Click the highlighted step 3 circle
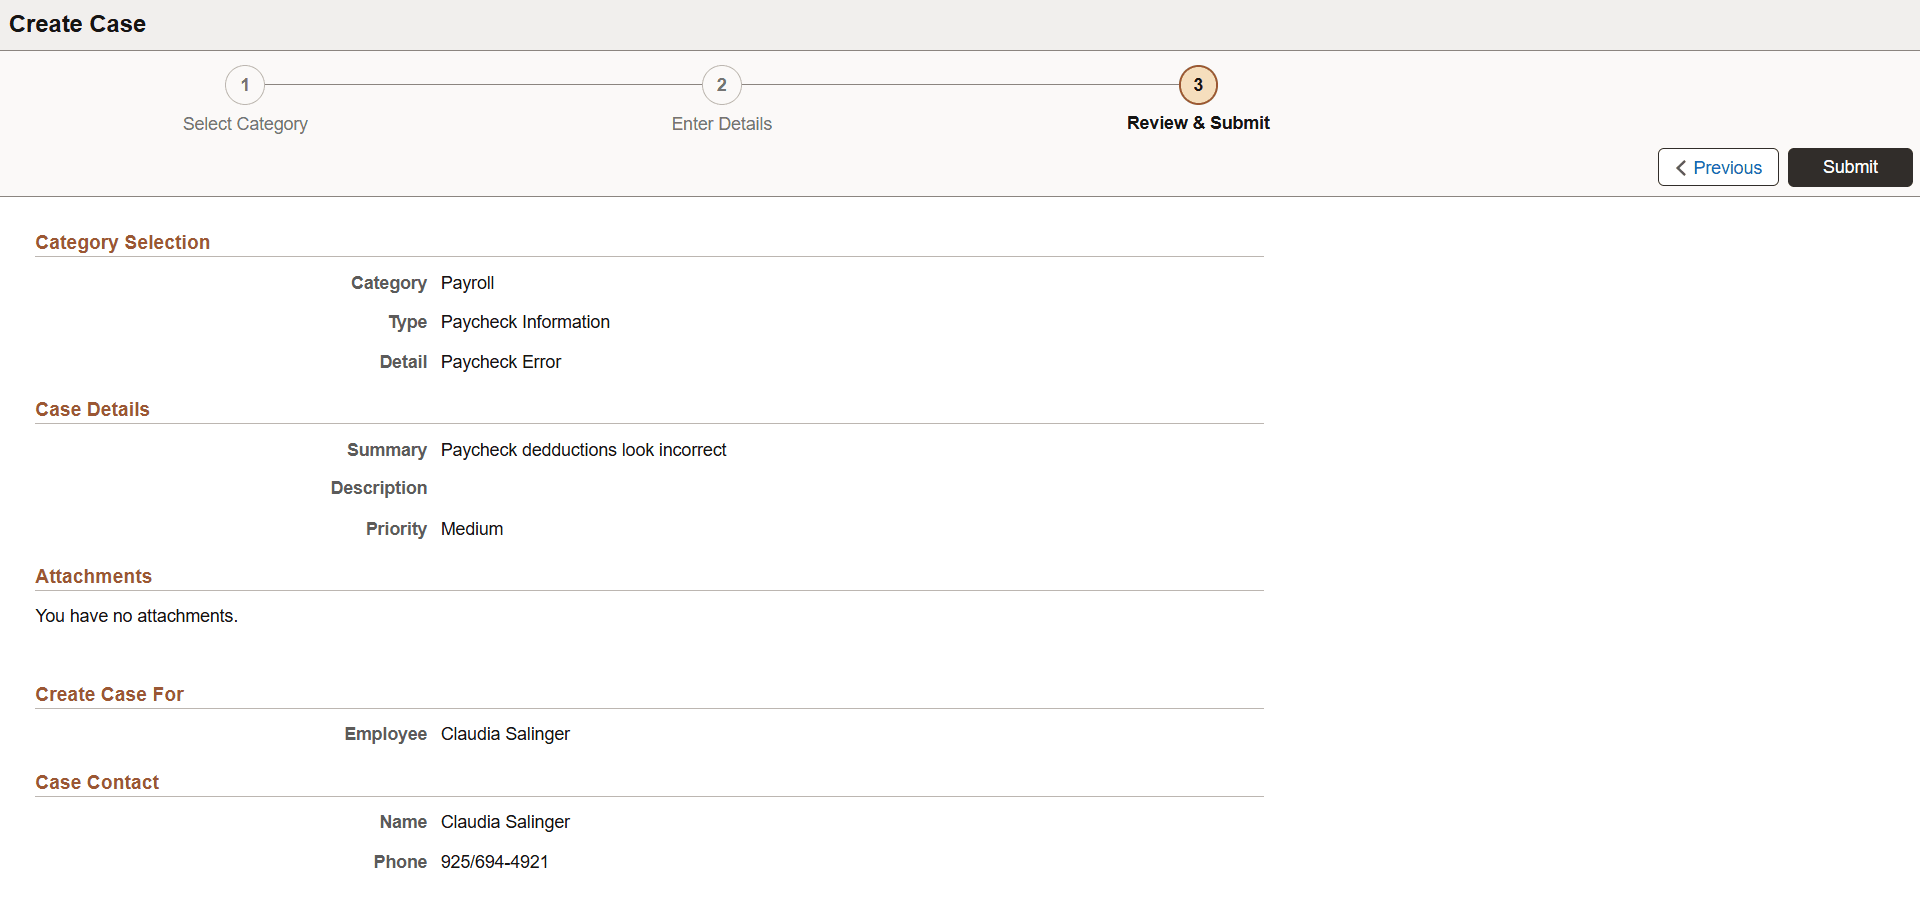Viewport: 1920px width, 911px height. click(1197, 85)
